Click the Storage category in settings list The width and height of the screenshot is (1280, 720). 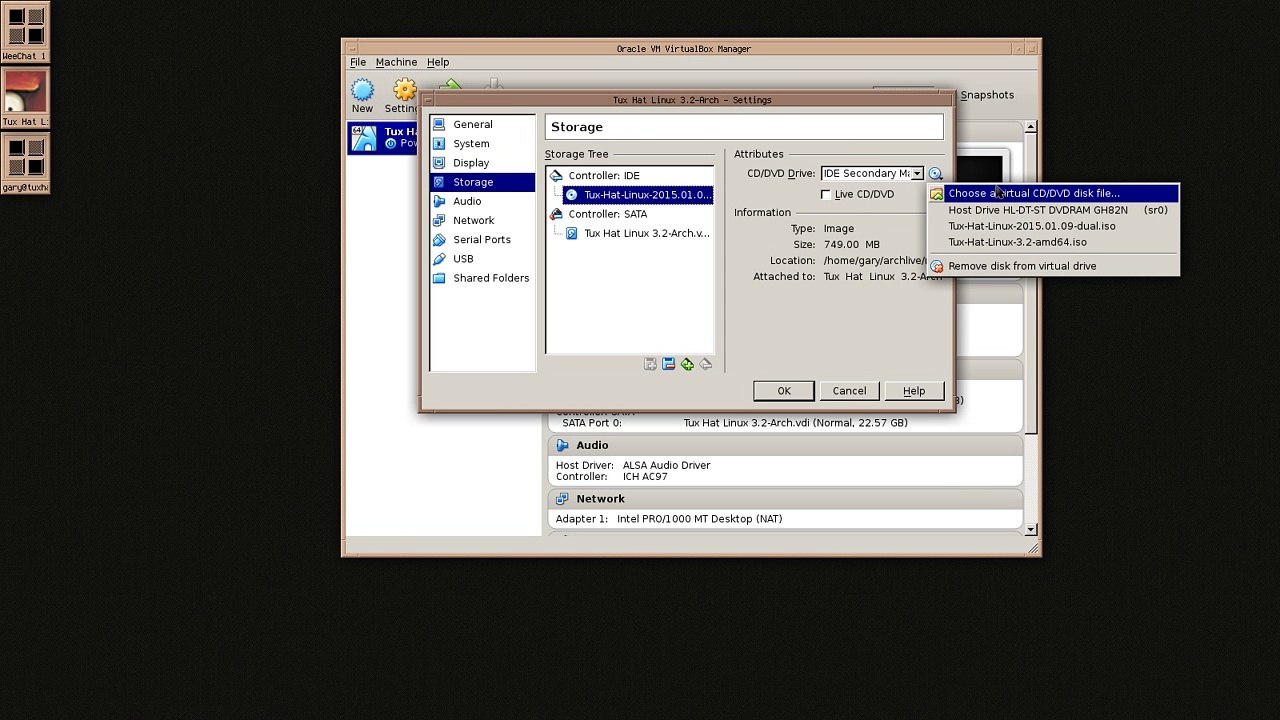tap(482, 182)
